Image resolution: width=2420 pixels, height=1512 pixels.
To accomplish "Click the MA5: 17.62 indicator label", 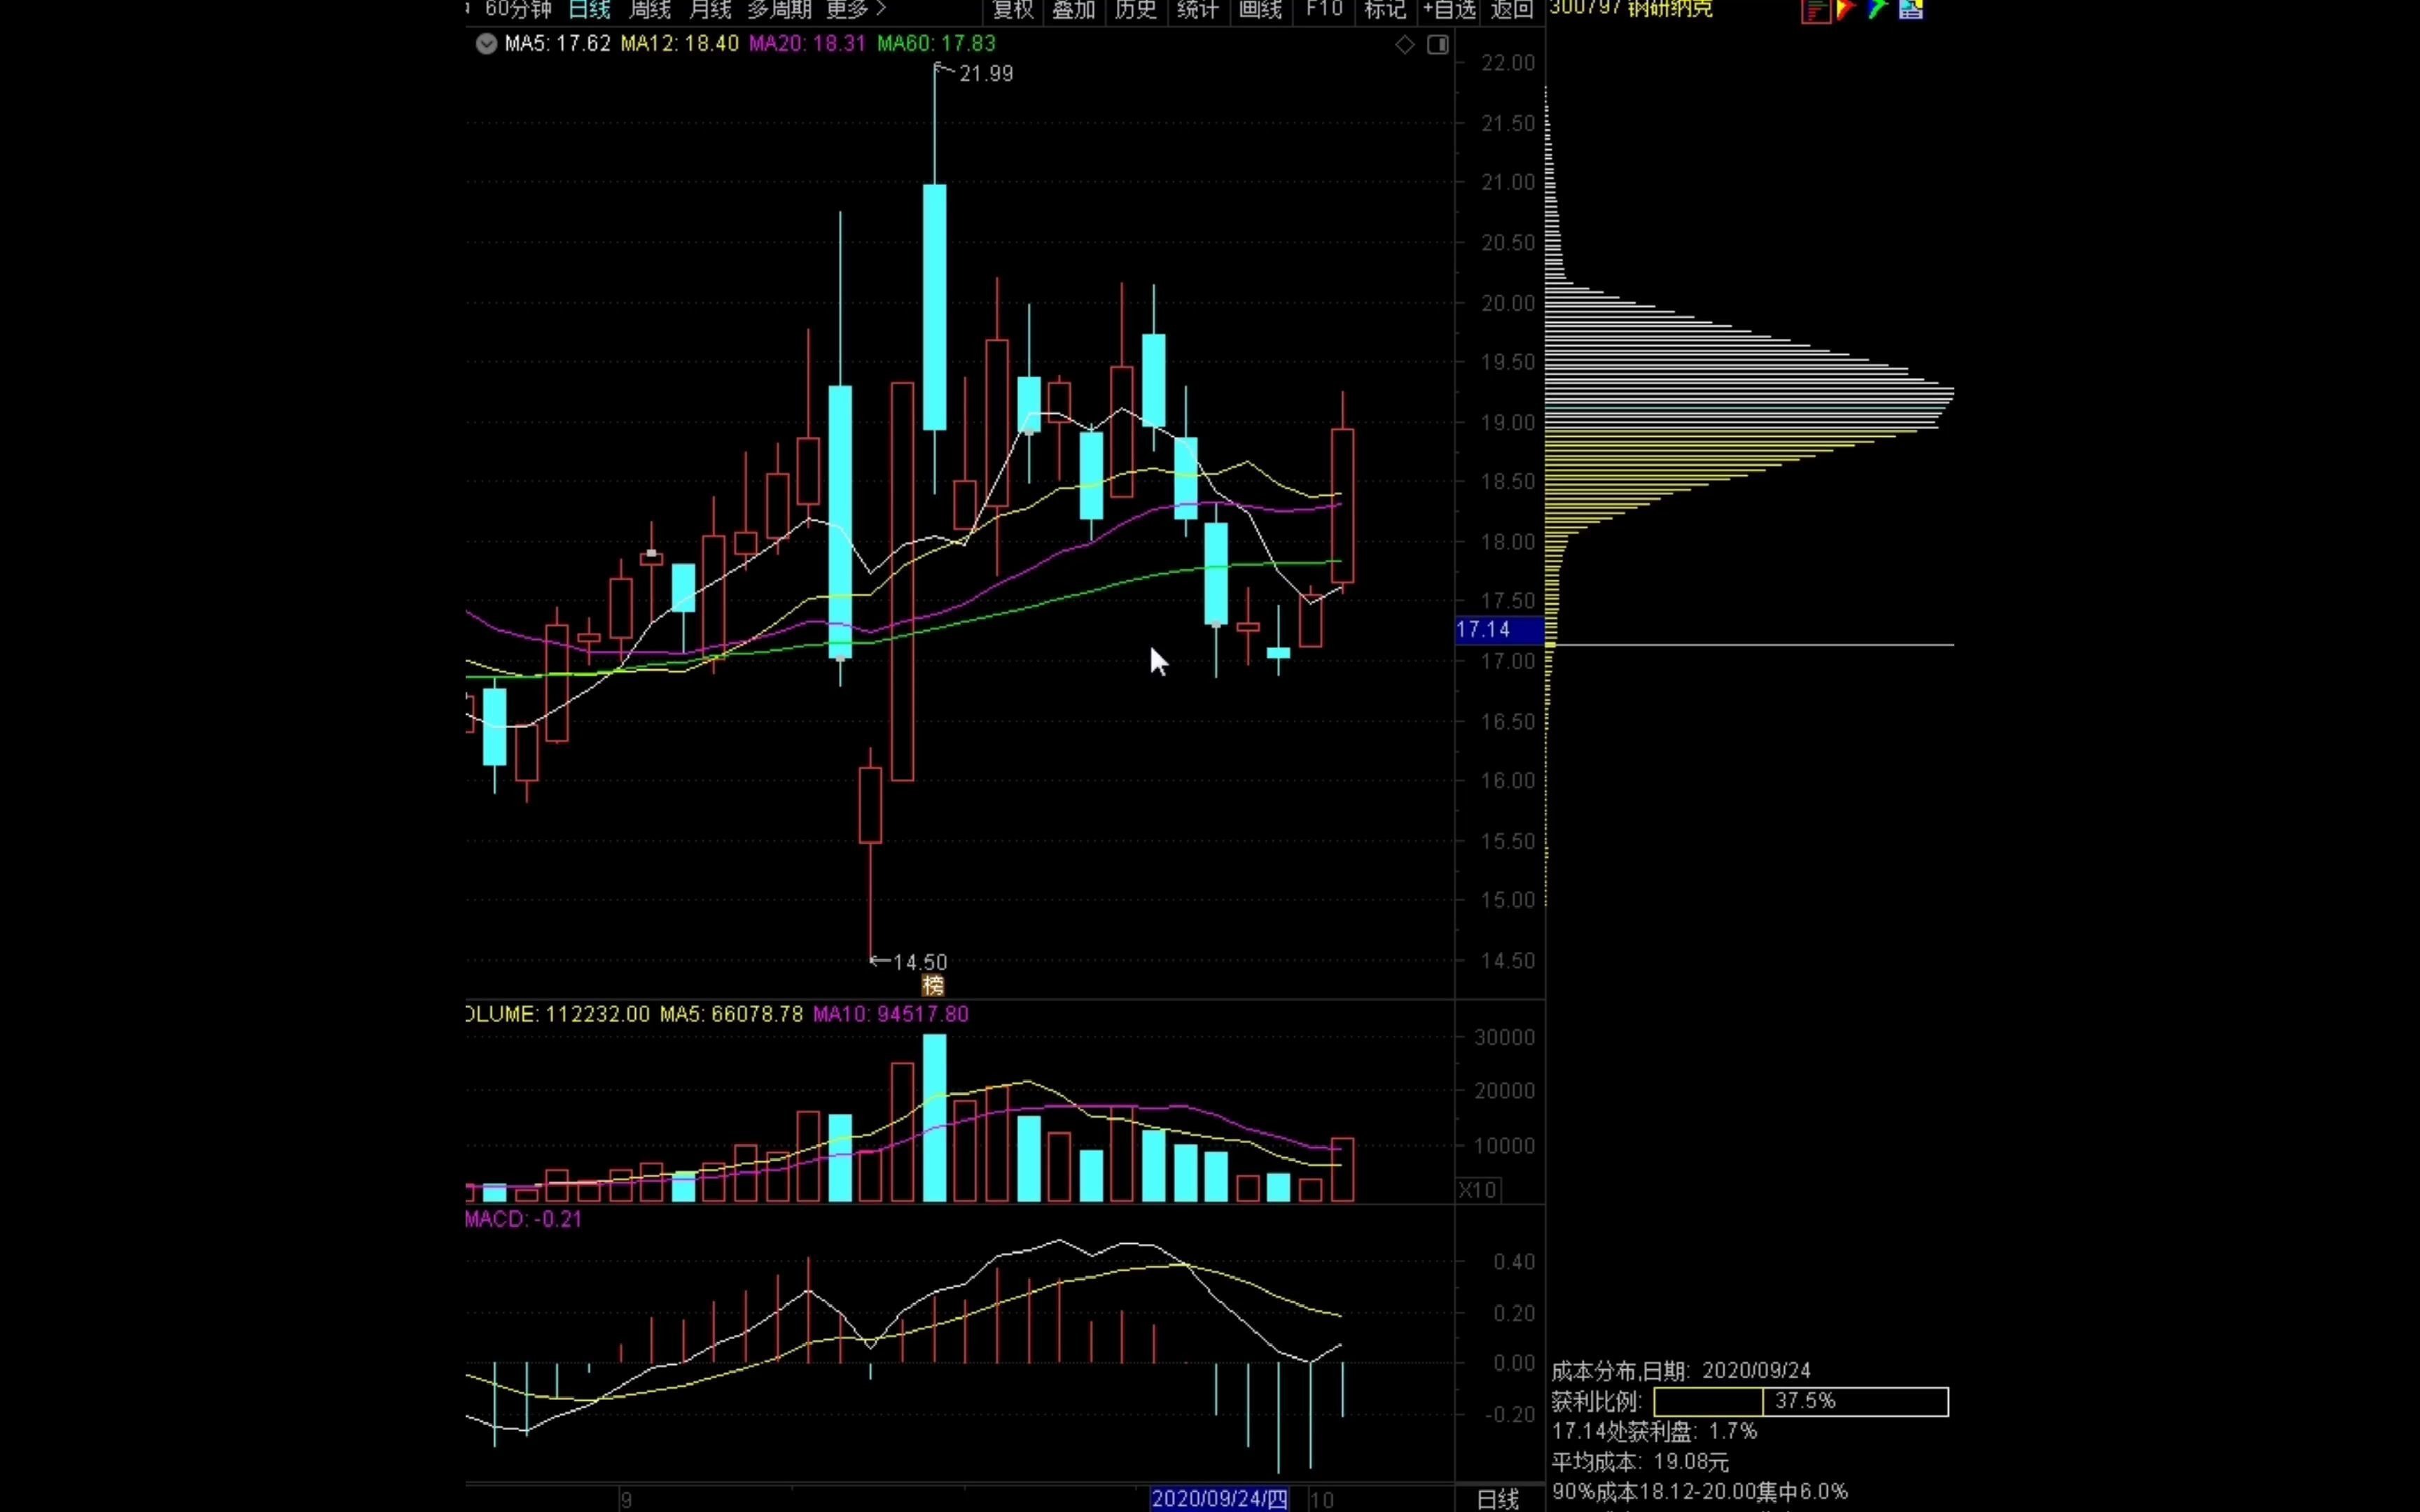I will tap(557, 44).
